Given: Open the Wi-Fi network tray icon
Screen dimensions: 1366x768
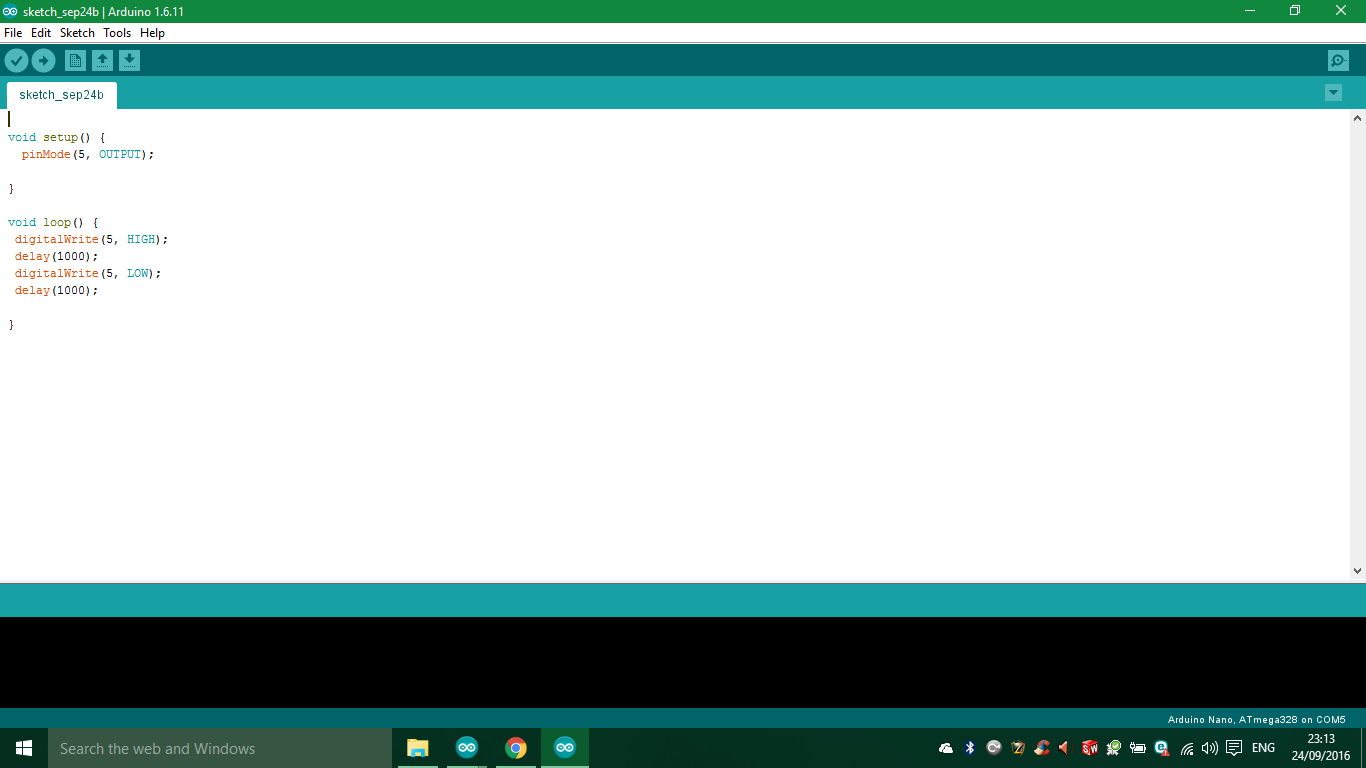Looking at the screenshot, I should 1187,748.
